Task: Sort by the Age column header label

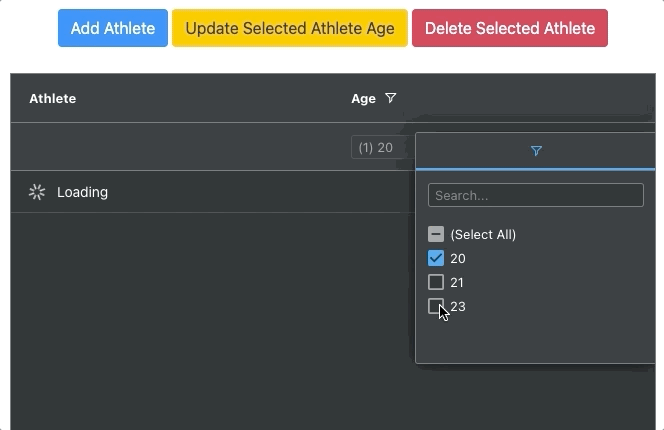Action: [x=363, y=98]
